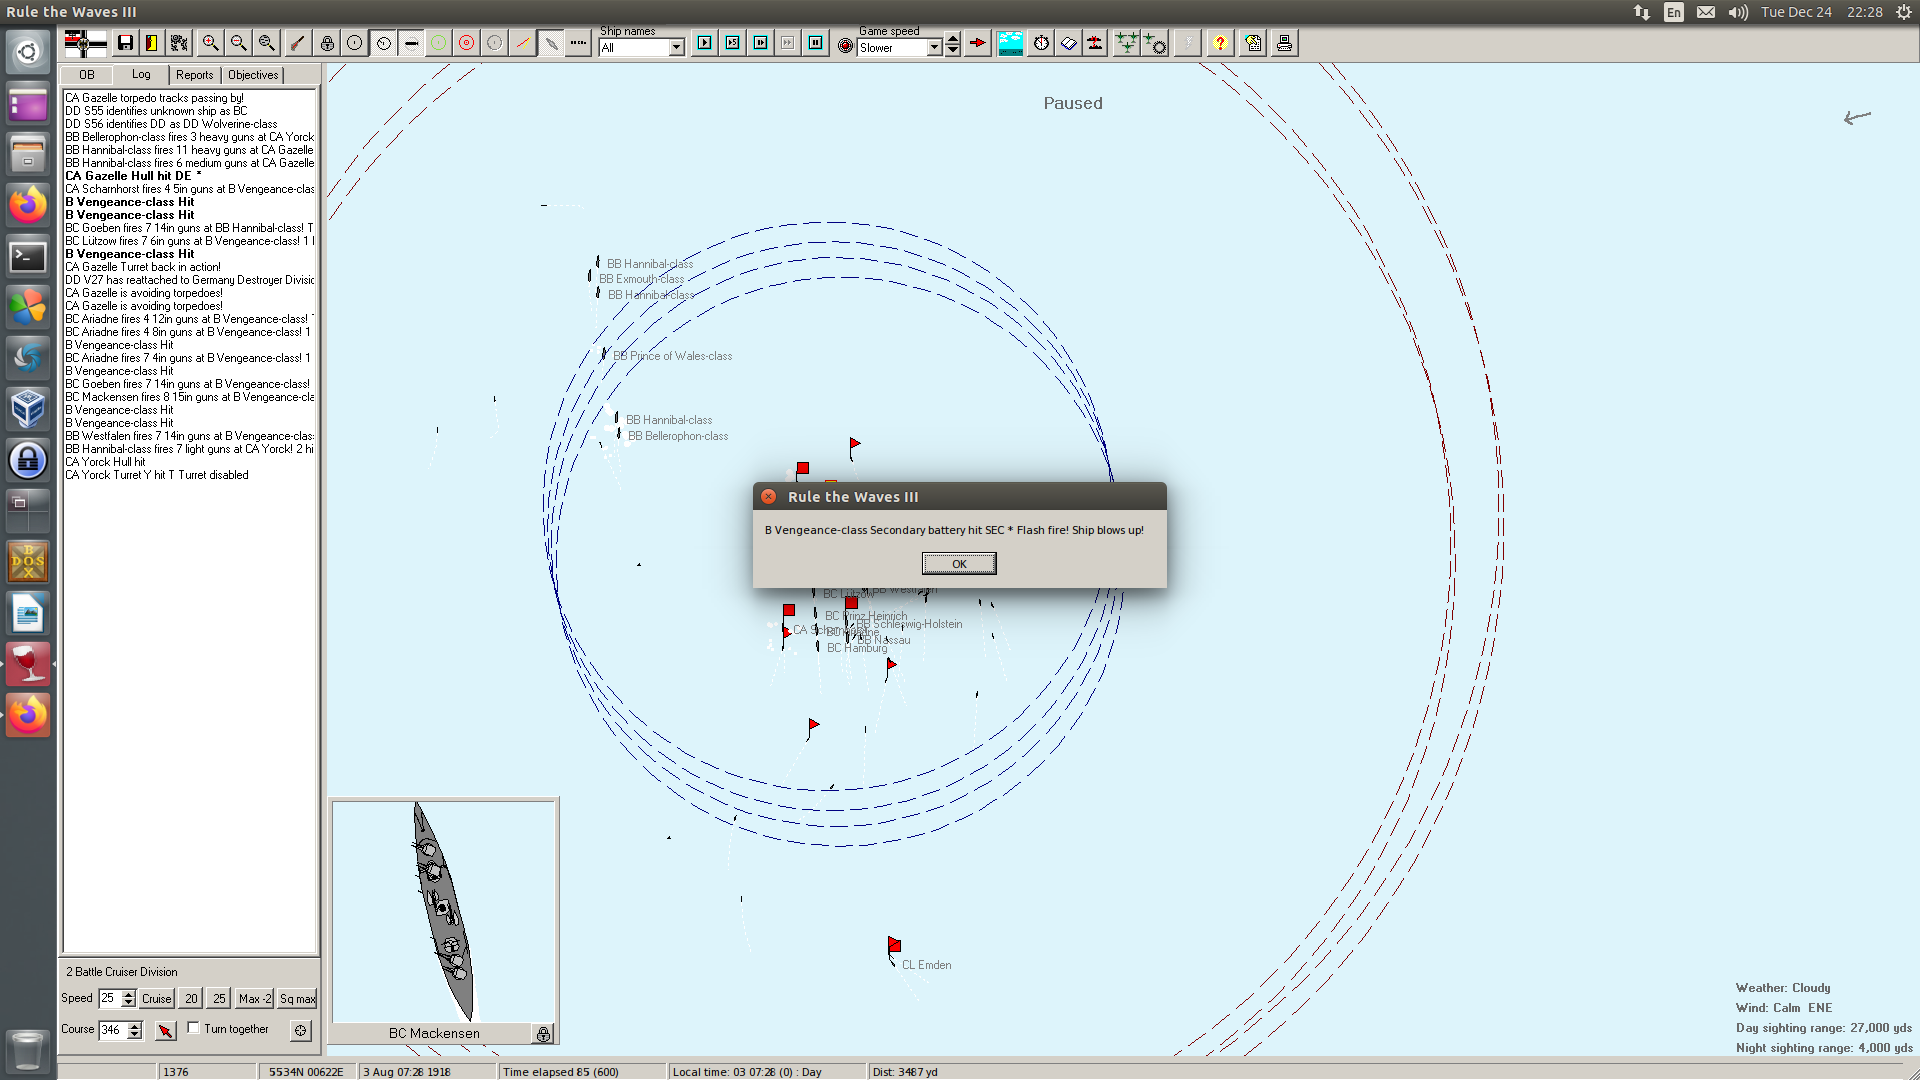
Task: Toggle the green range circle icon
Action: pos(438,43)
